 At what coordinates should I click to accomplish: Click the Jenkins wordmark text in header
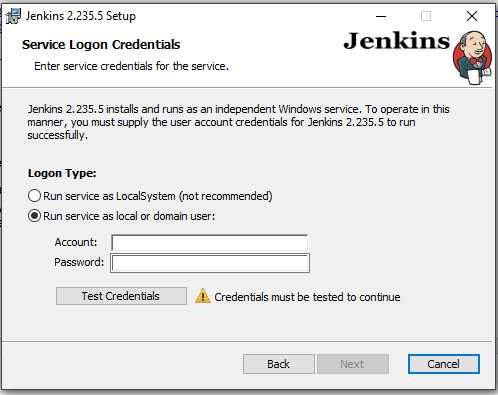coord(397,41)
